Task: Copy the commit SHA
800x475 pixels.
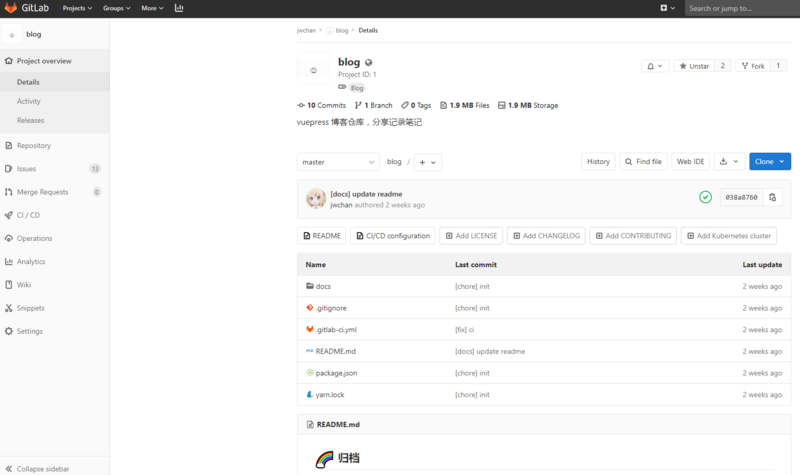Action: point(772,197)
